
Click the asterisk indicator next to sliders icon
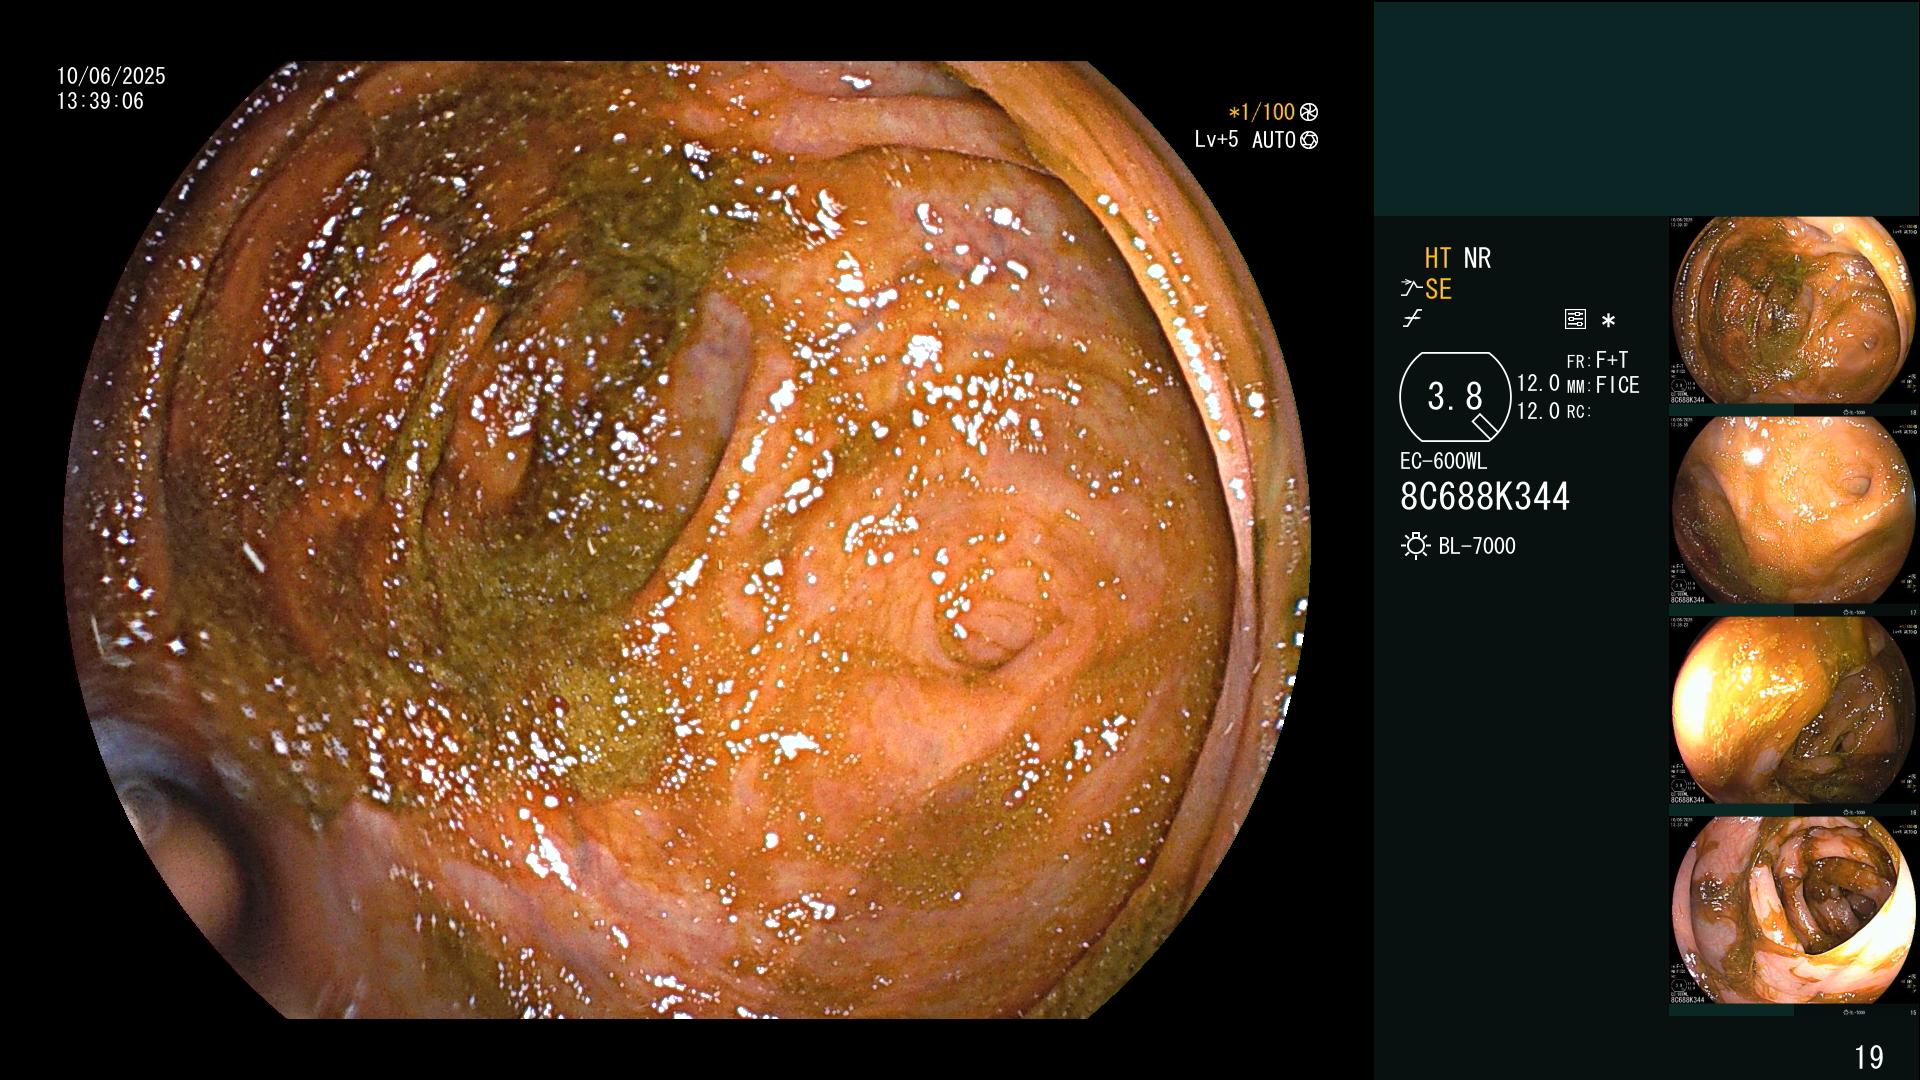(x=1608, y=321)
